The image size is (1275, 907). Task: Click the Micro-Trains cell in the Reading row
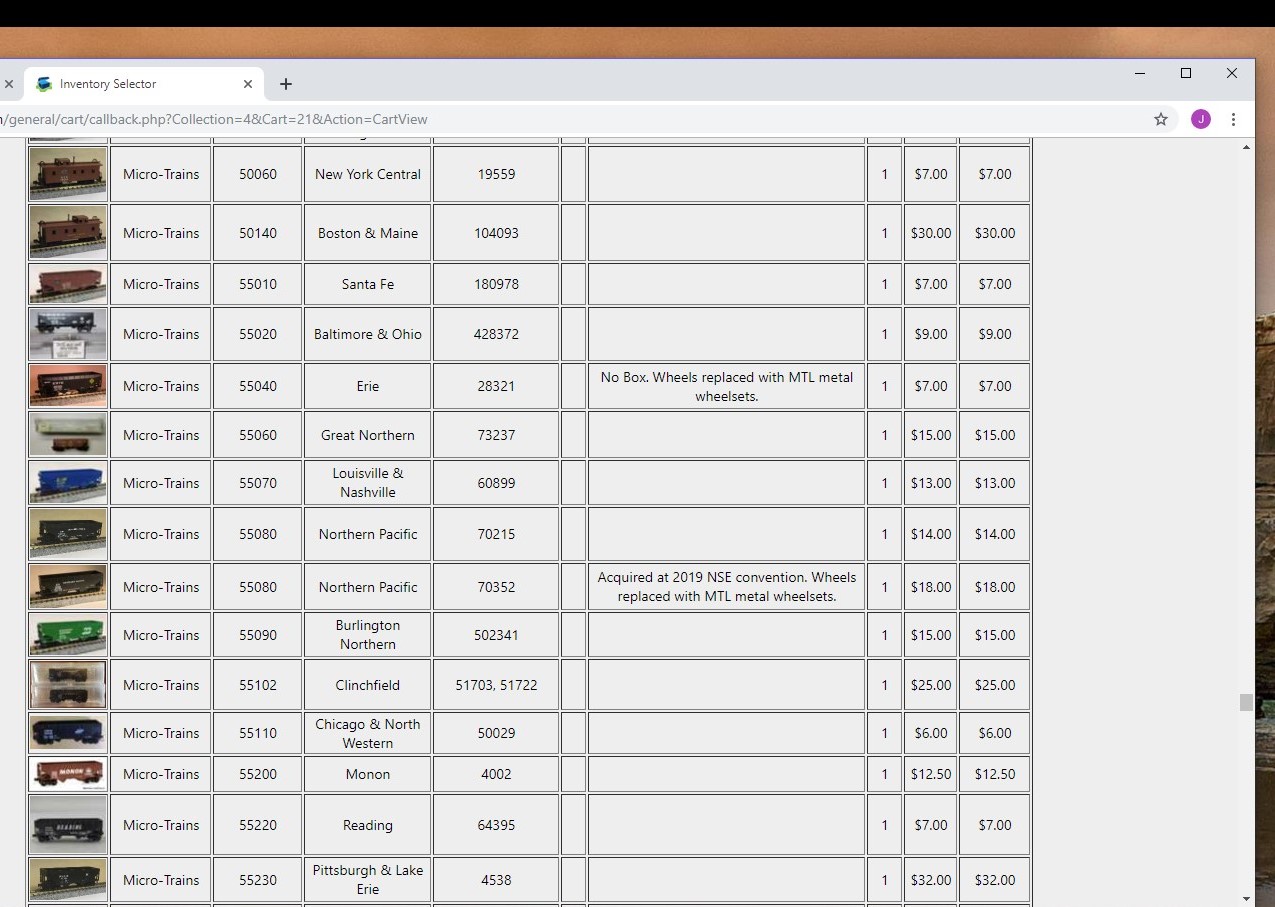tap(161, 825)
